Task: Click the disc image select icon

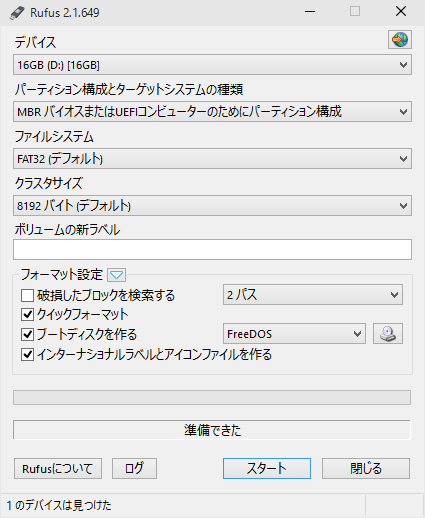Action: pyautogui.click(x=388, y=334)
